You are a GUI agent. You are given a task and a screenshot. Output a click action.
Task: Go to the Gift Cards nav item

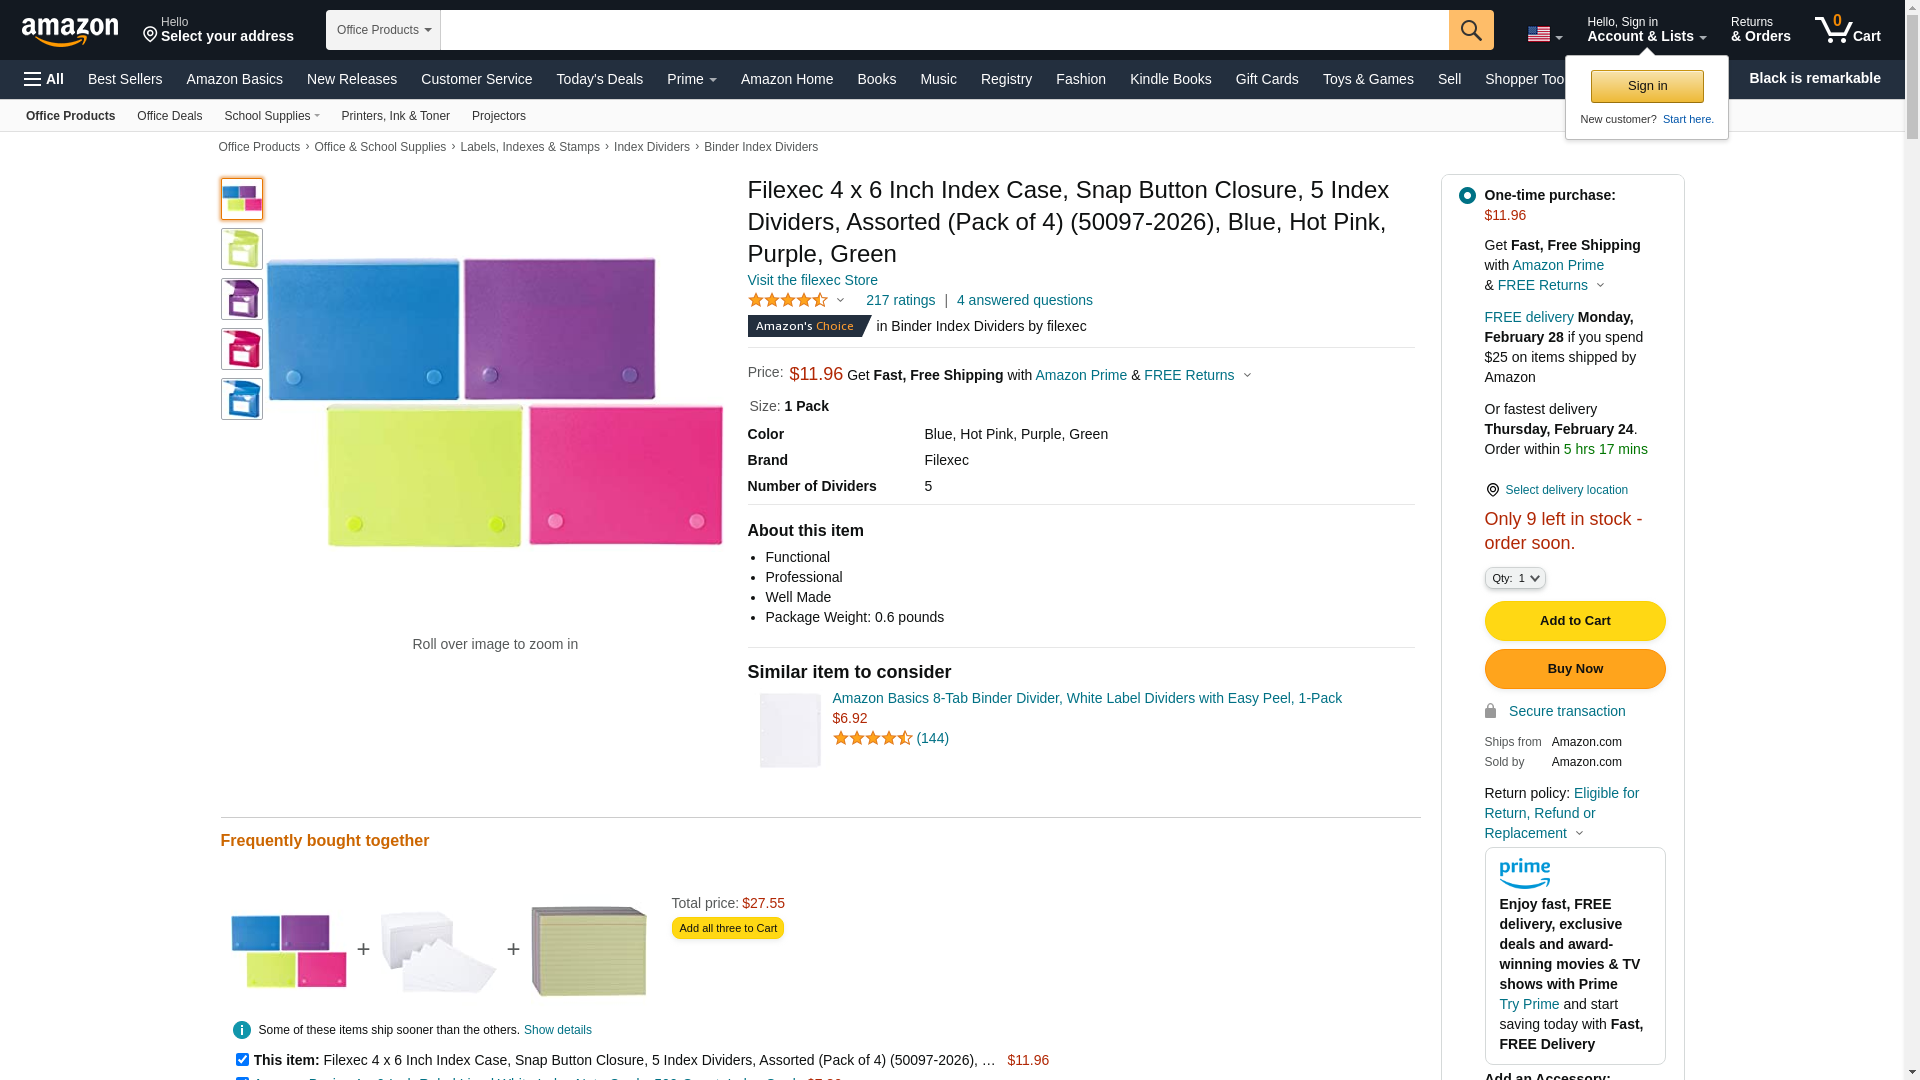1266,79
